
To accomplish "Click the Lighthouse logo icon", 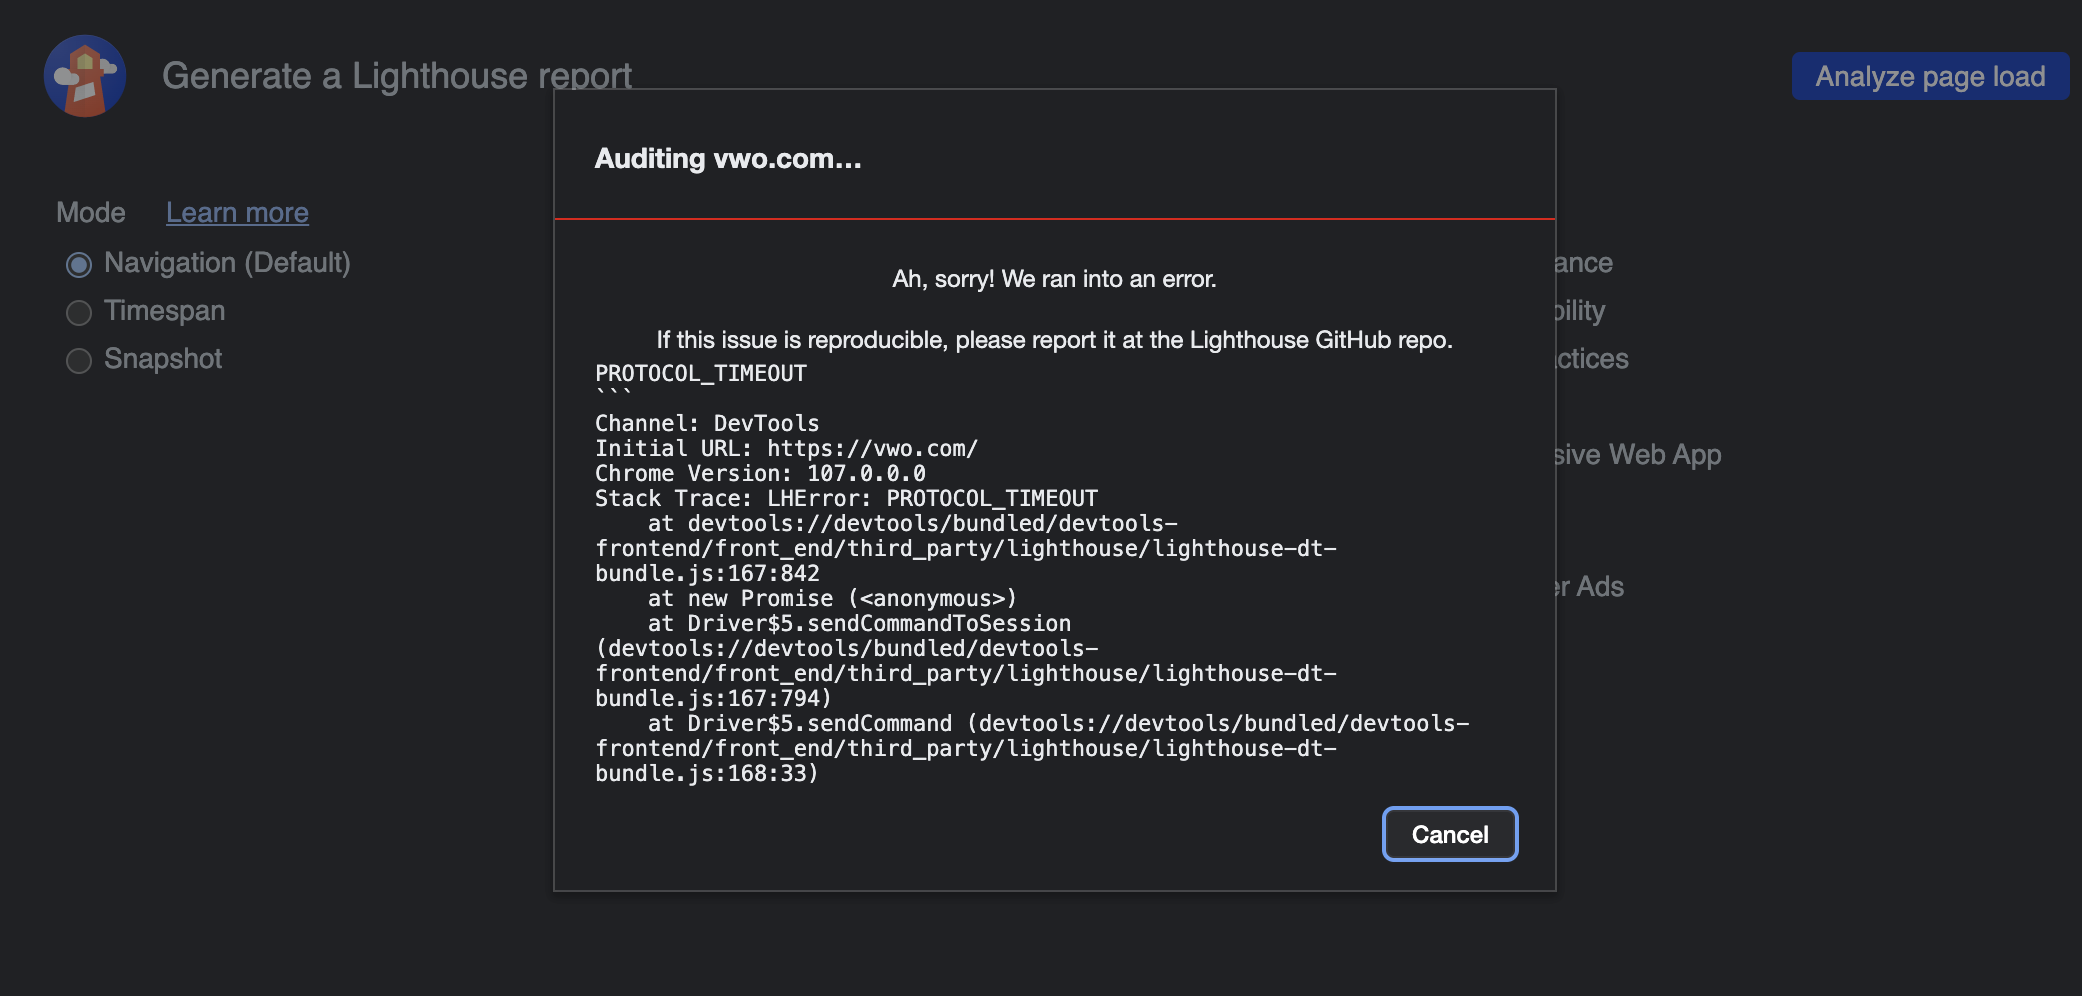I will point(85,75).
